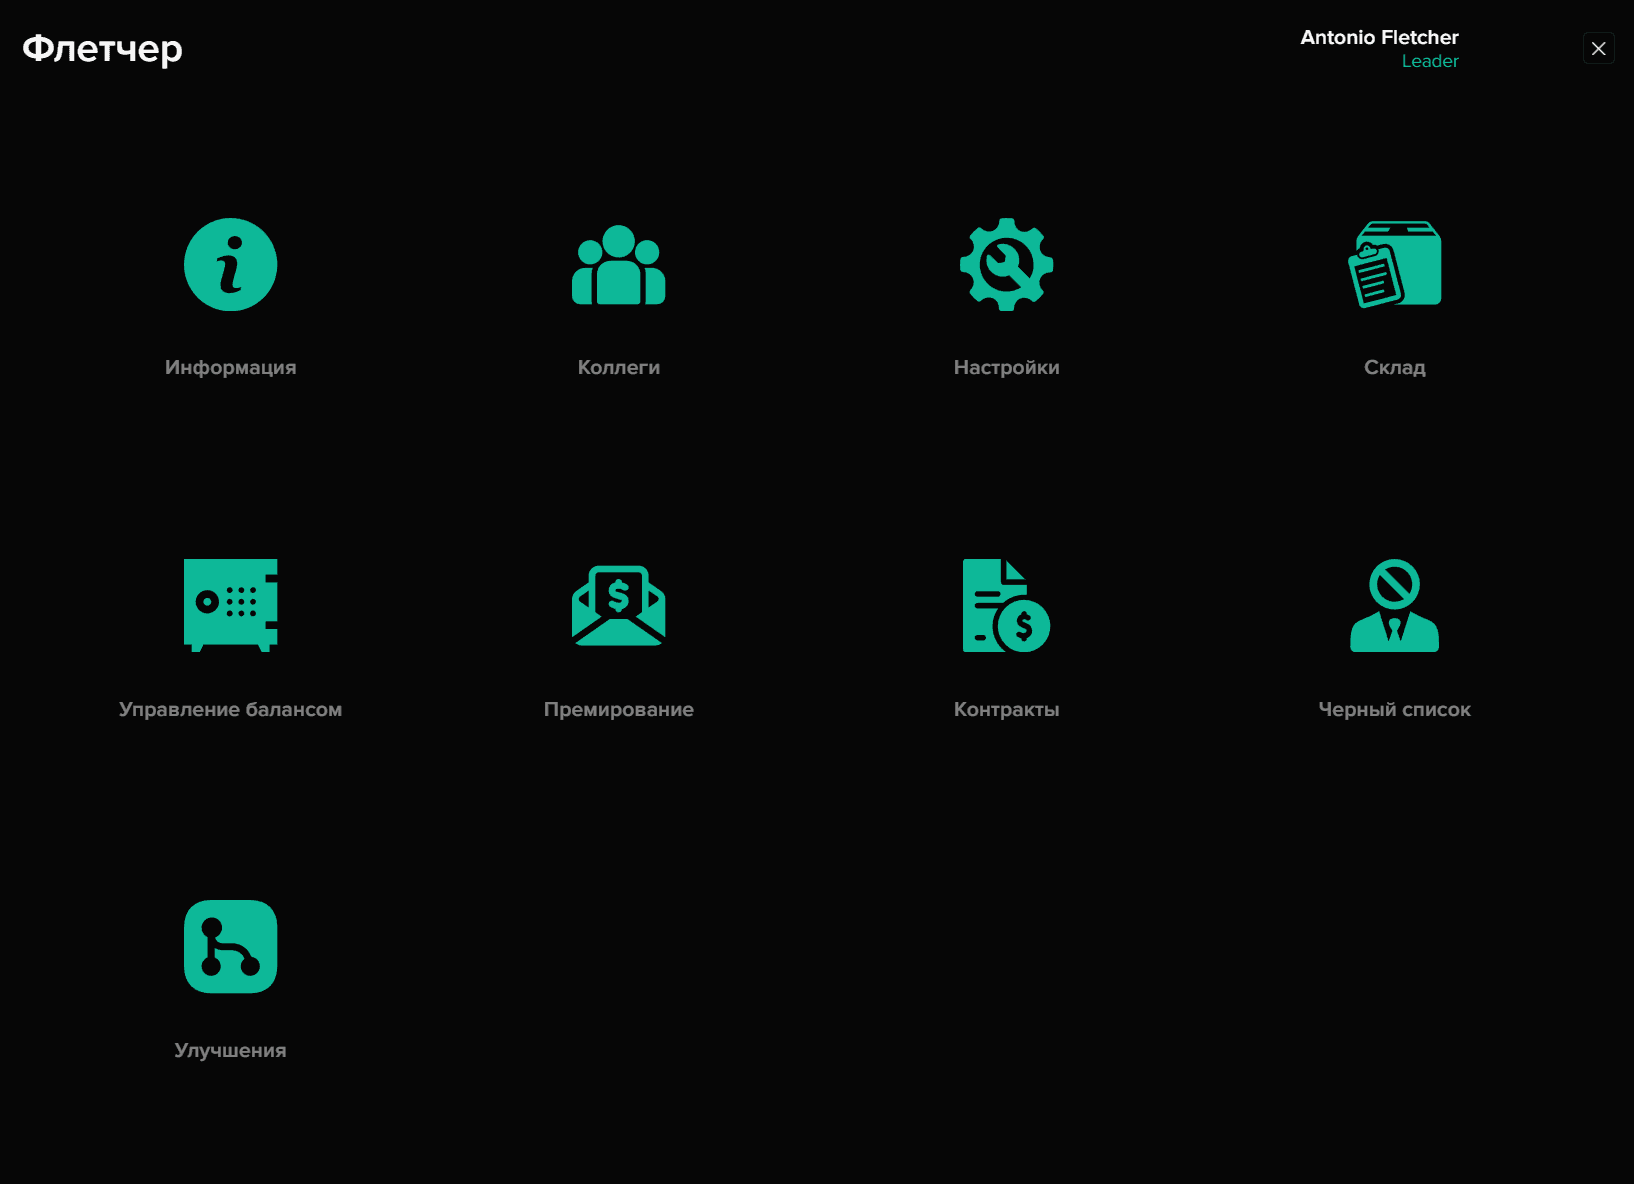Click the Черный список banned person icon

[x=1394, y=605]
